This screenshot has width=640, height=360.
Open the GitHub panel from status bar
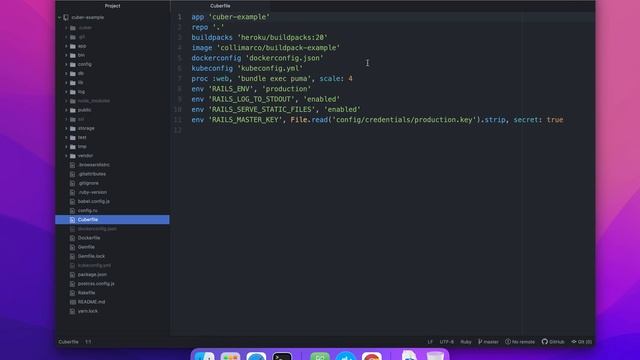(553, 342)
